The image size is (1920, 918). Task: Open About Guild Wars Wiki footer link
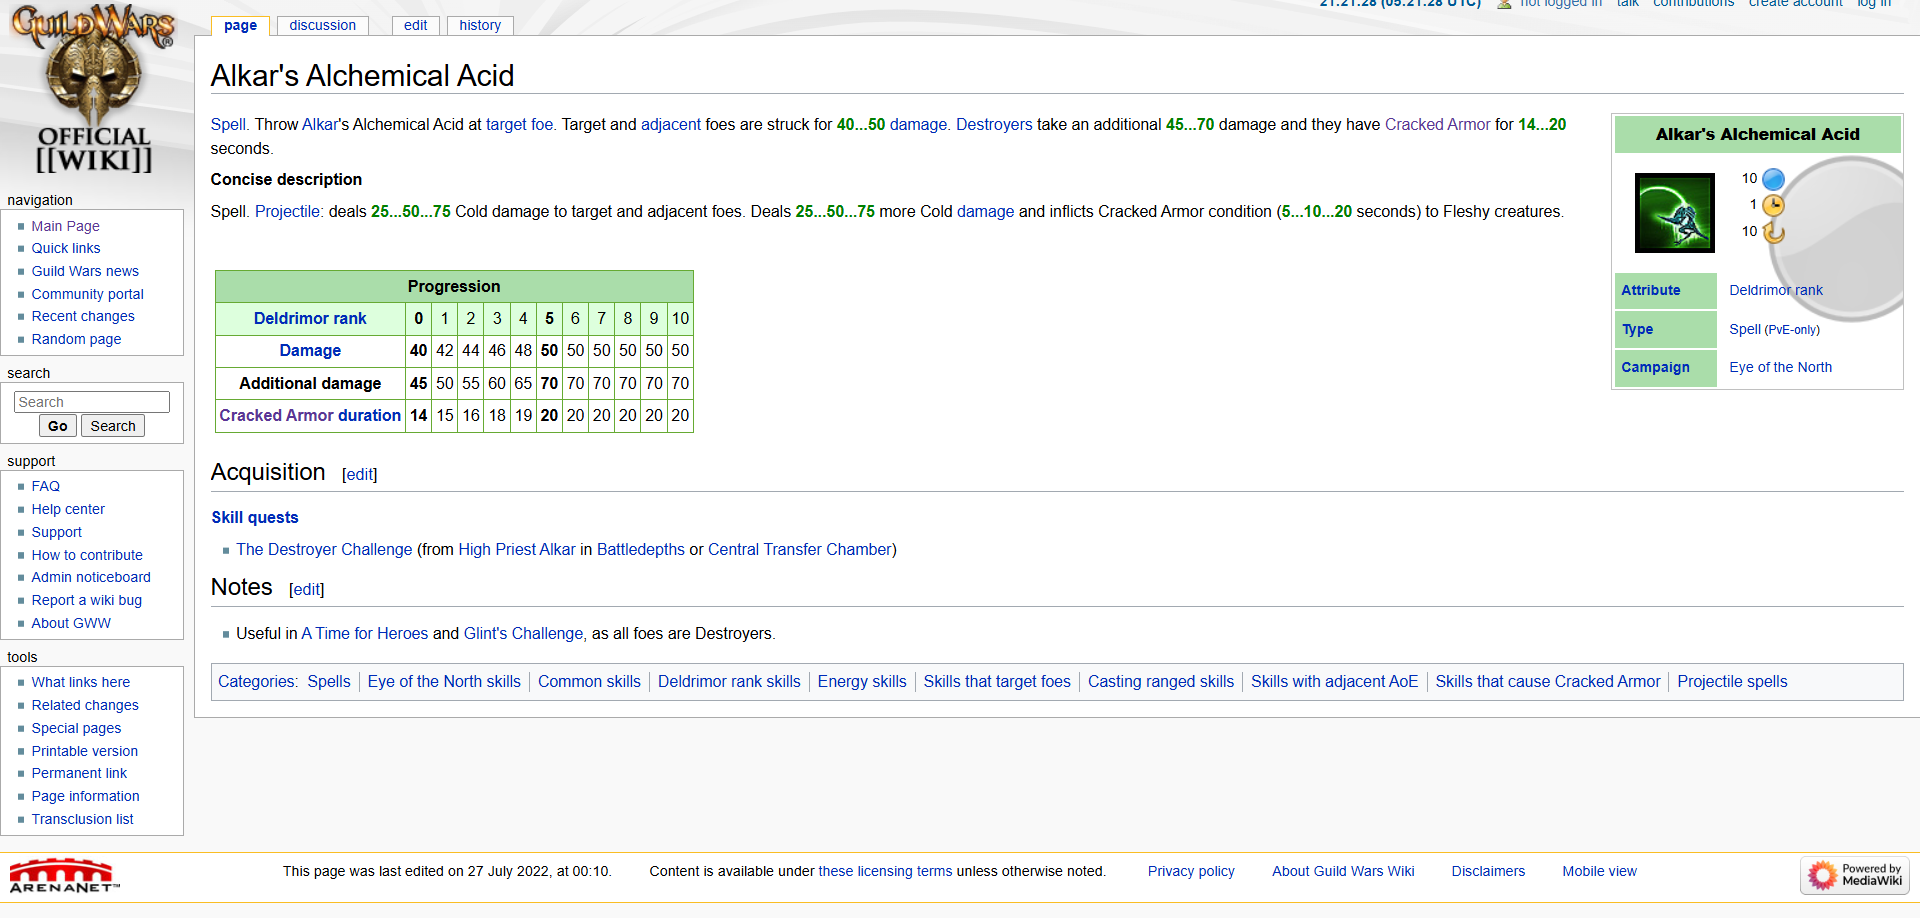click(1343, 871)
